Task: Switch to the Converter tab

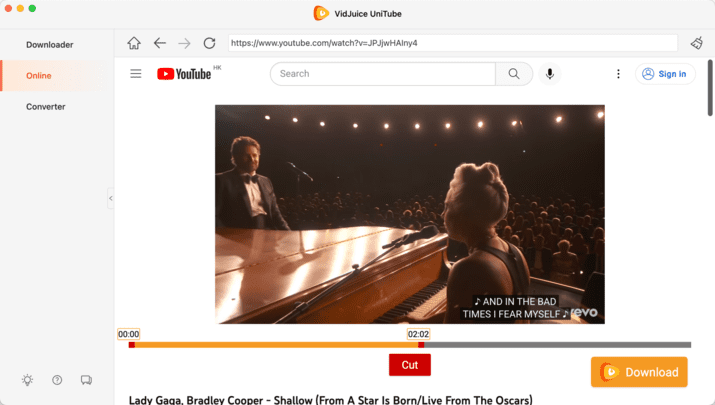Action: coord(46,107)
